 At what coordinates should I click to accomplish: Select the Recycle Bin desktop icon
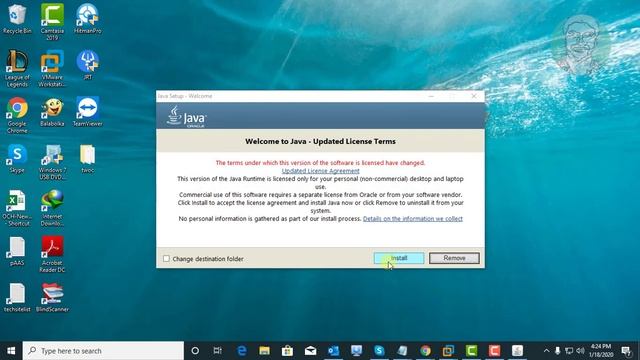pos(17,19)
